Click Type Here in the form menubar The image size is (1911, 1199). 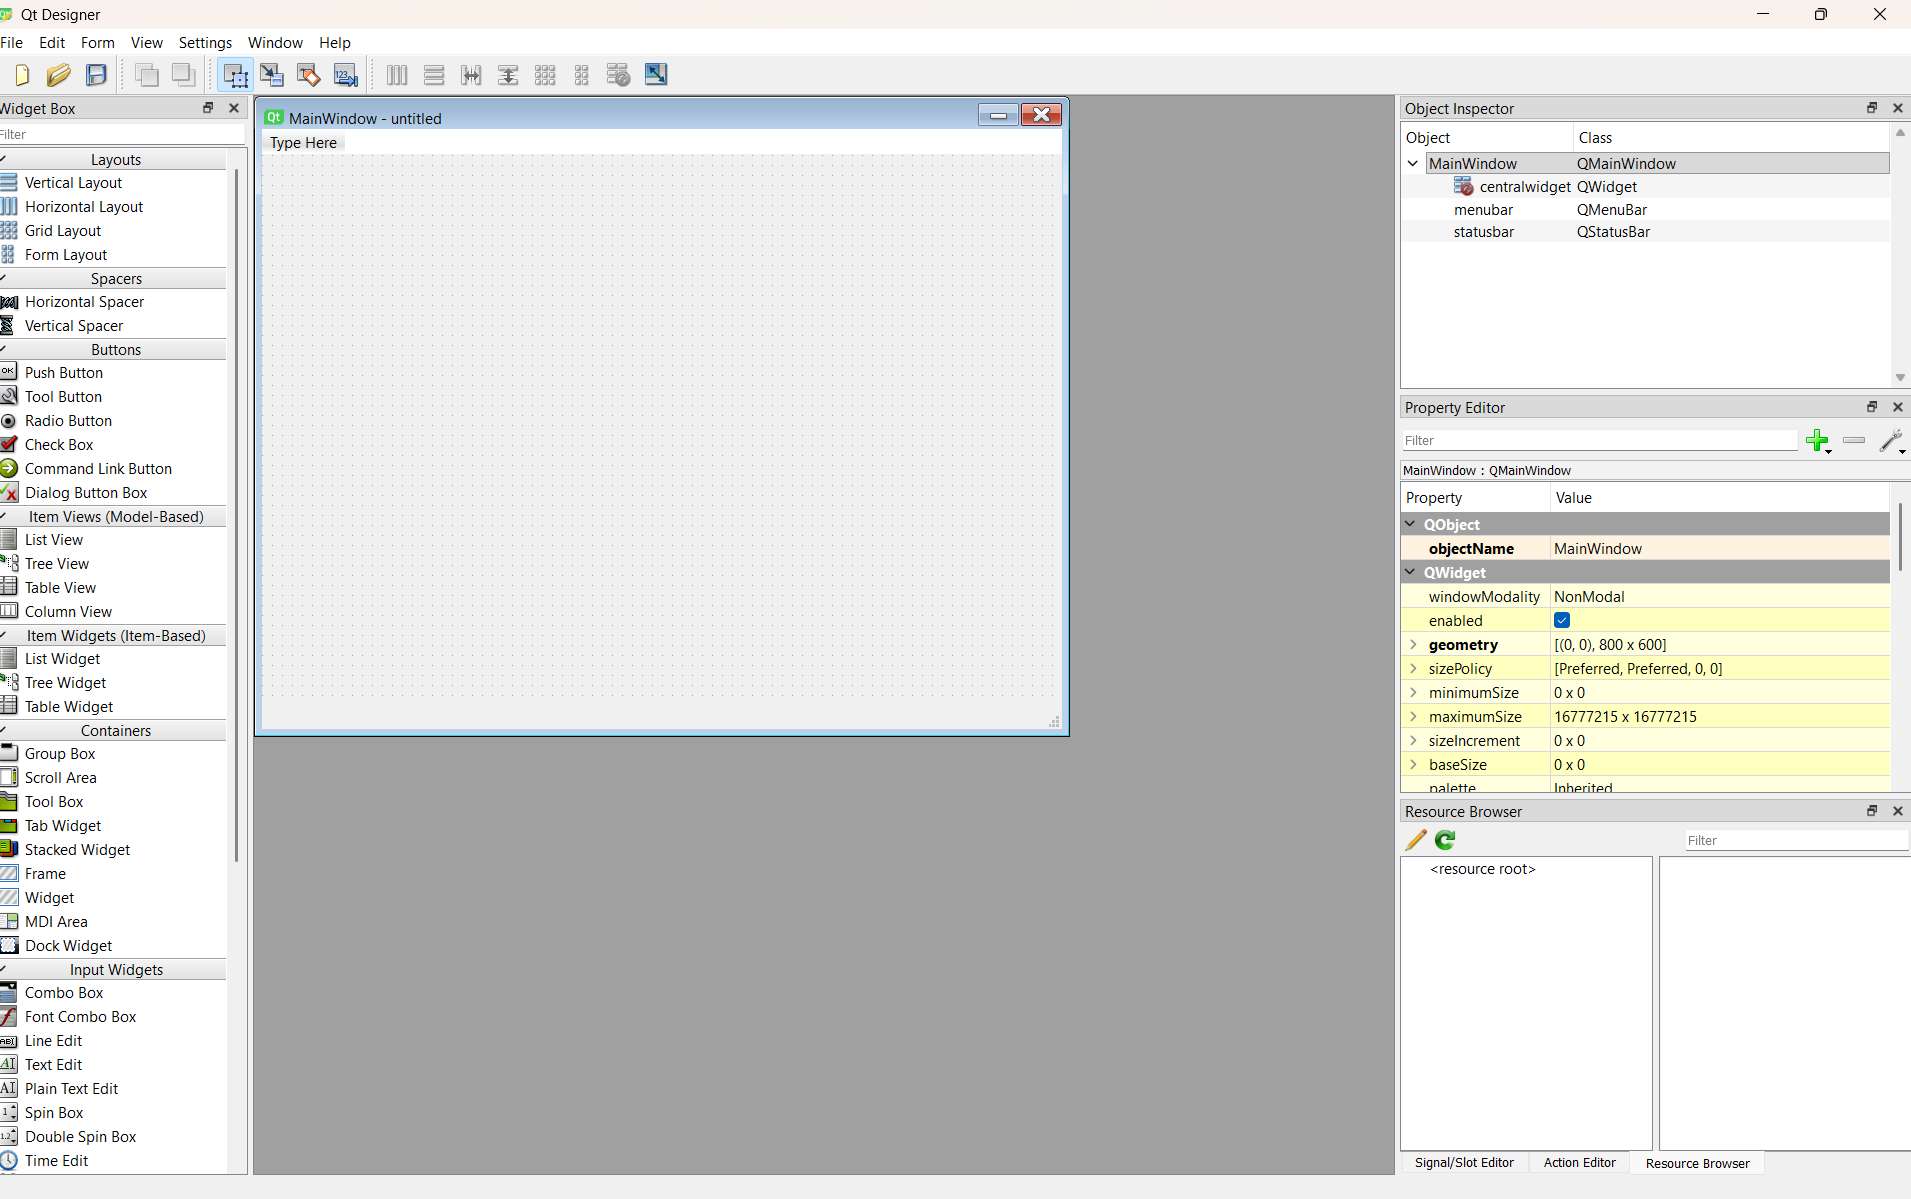point(303,143)
